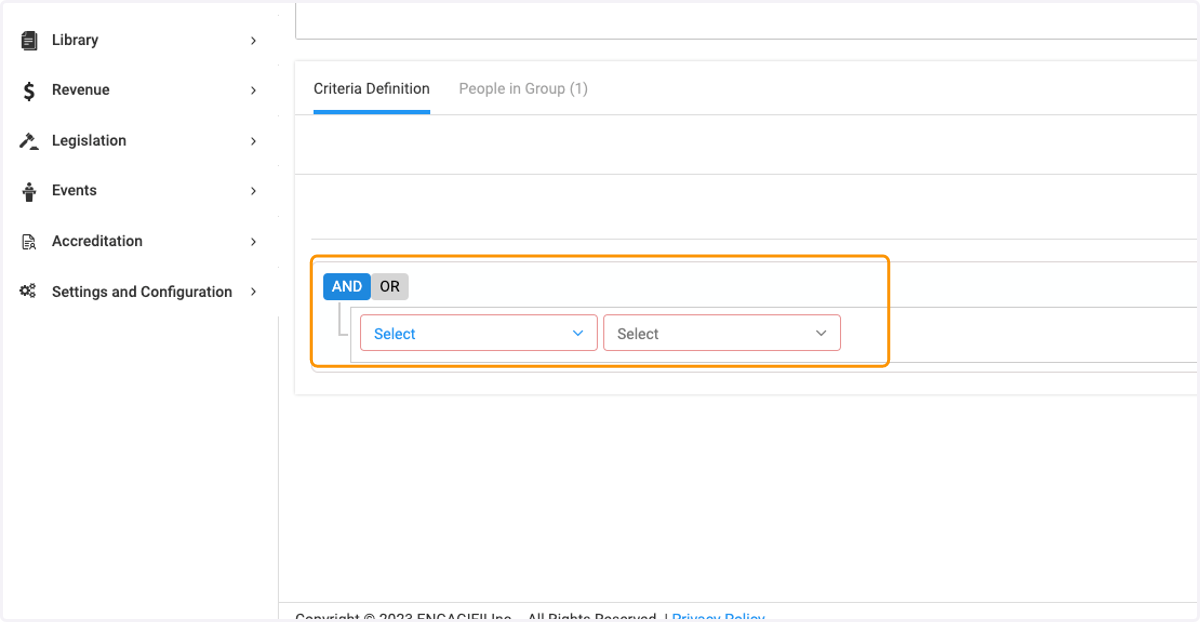This screenshot has width=1200, height=622.
Task: Switch to the Criteria Definition tab
Action: [x=372, y=89]
